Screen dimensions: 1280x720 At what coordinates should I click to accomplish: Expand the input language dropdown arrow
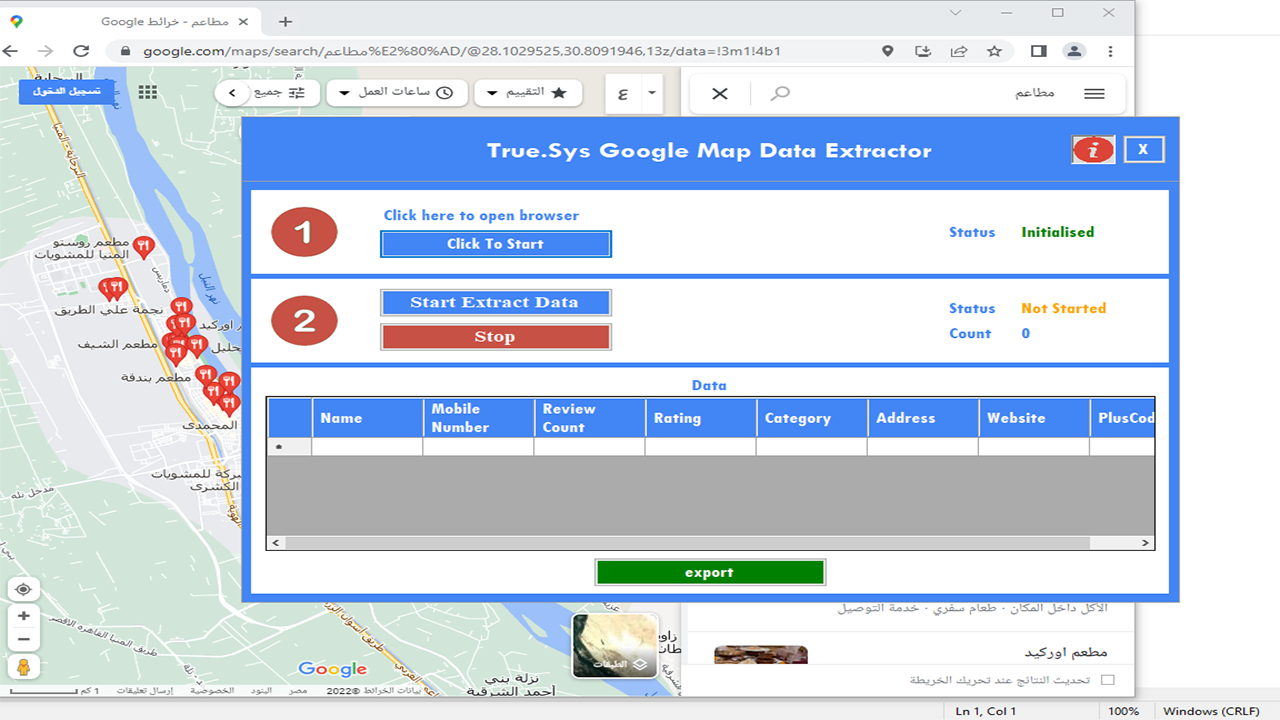coord(652,93)
